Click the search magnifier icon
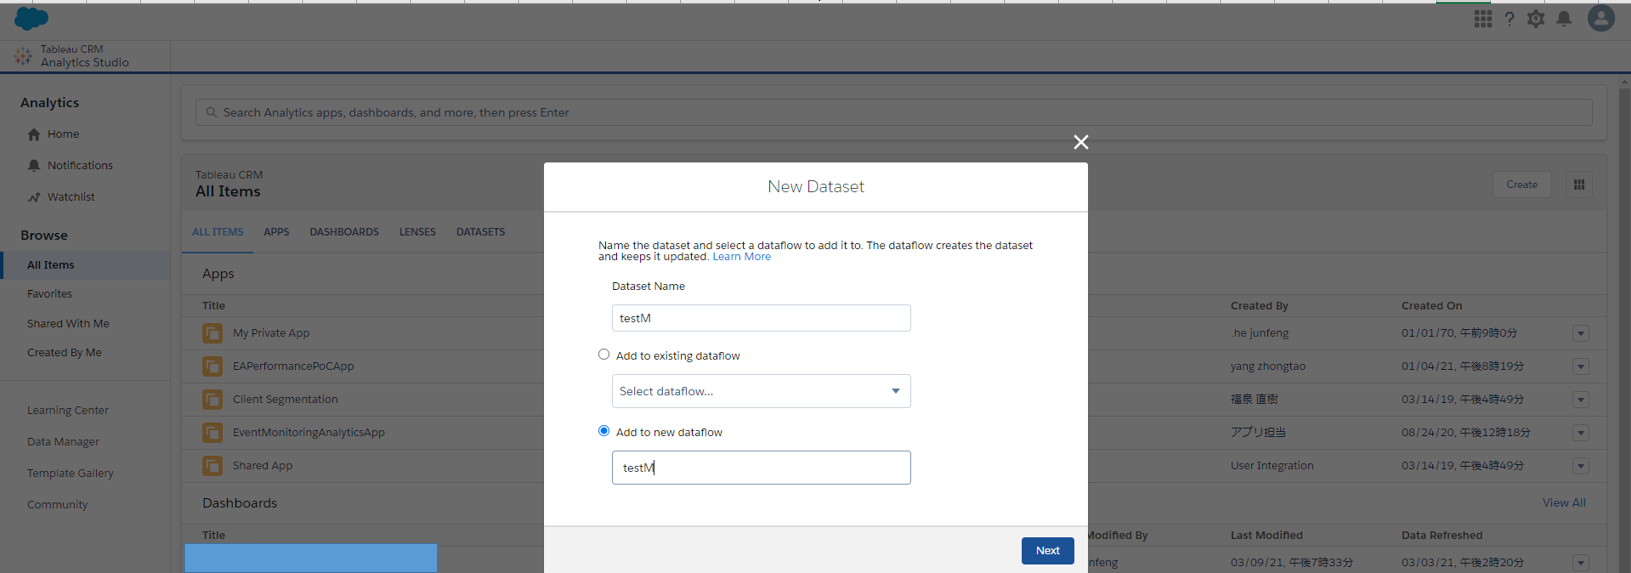 coord(211,113)
